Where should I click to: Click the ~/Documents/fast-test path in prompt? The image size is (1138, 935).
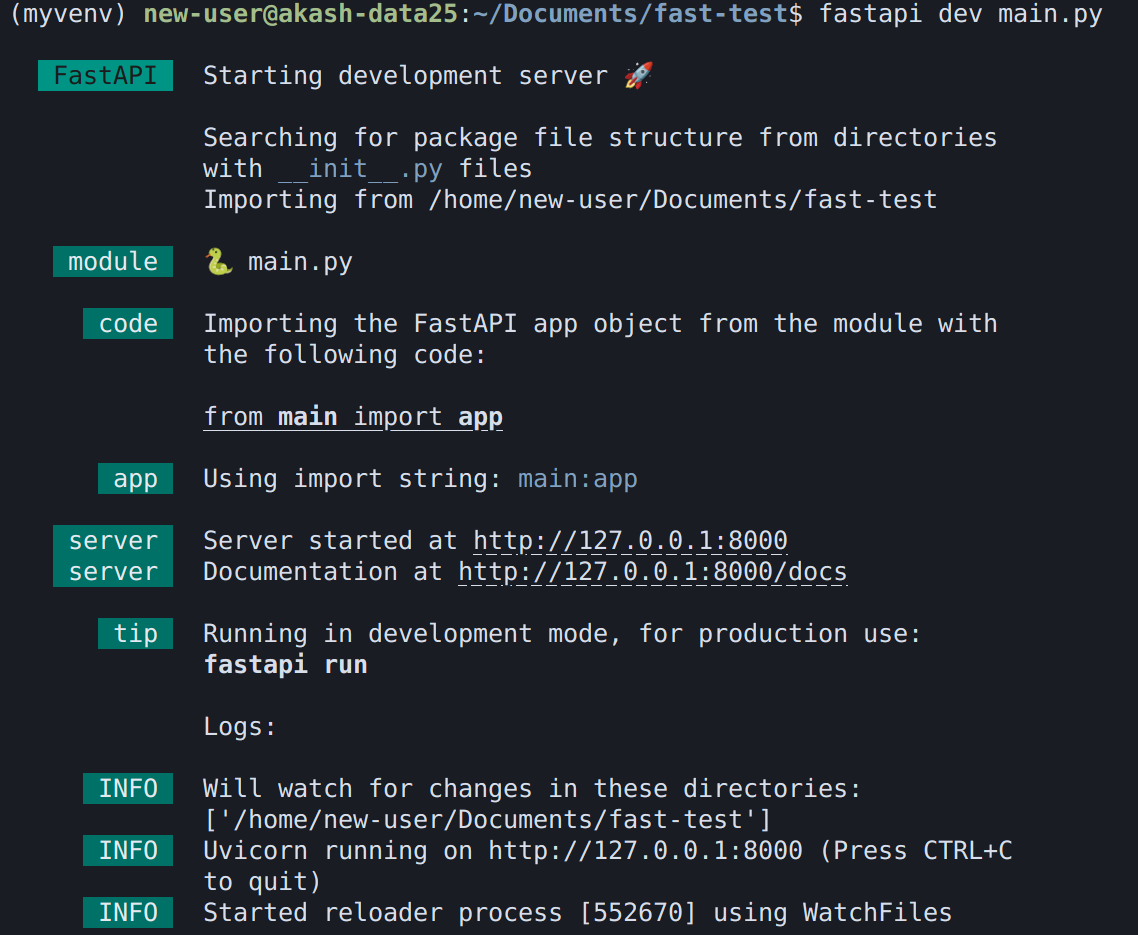[630, 14]
